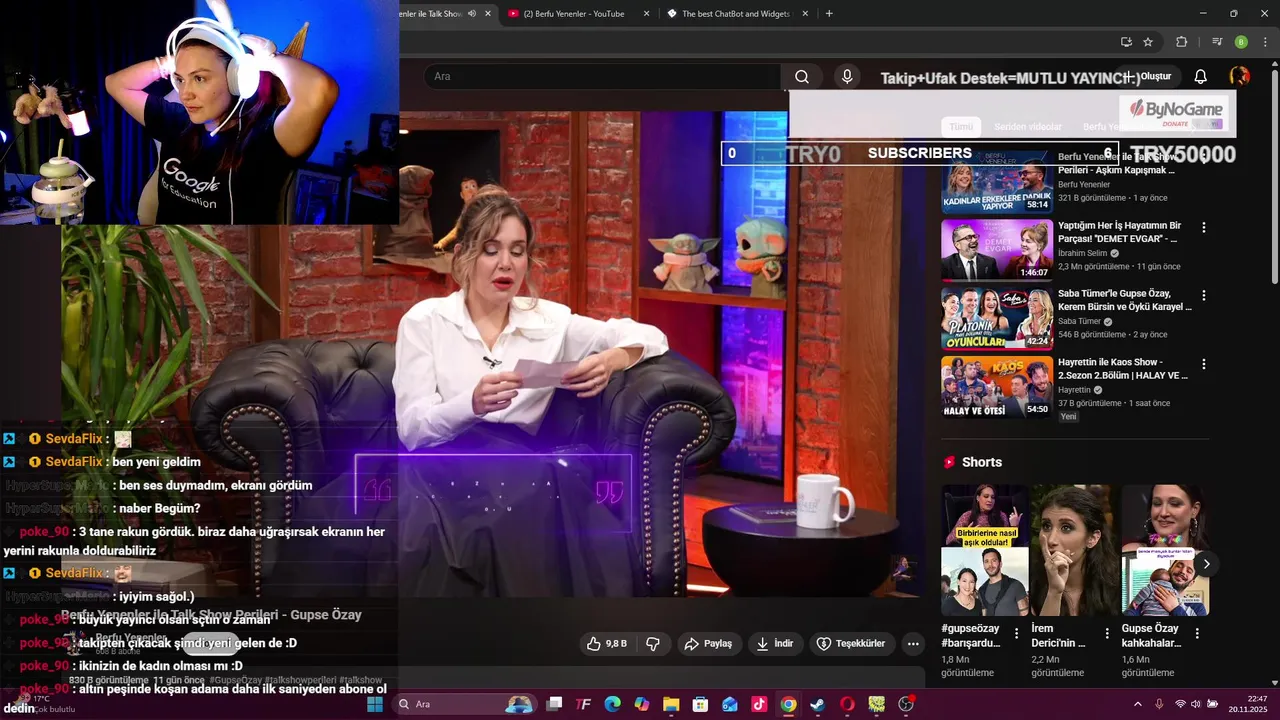Select the Seriden videolar filter chip
The width and height of the screenshot is (1280, 720).
pyautogui.click(x=1028, y=127)
